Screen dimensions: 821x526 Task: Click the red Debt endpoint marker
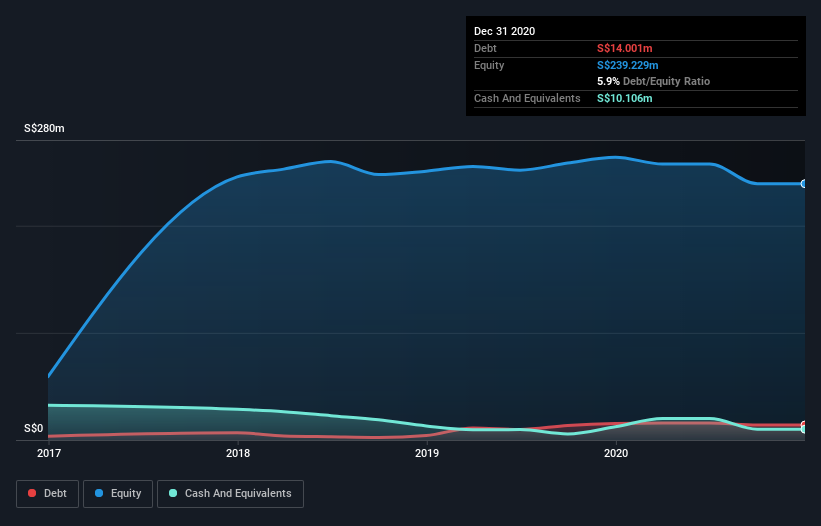(804, 424)
